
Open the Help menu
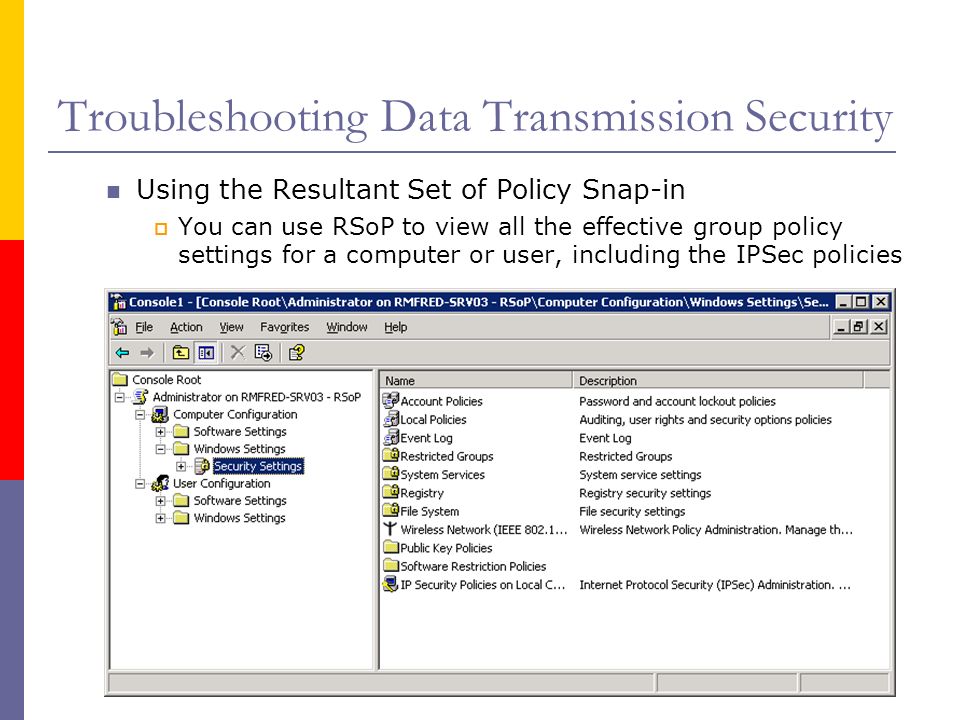396,327
